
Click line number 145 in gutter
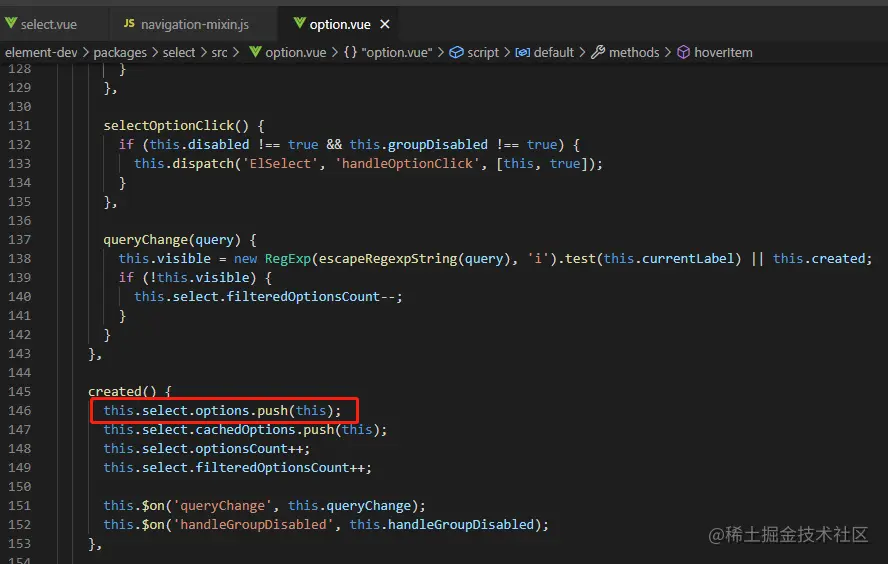(19, 391)
